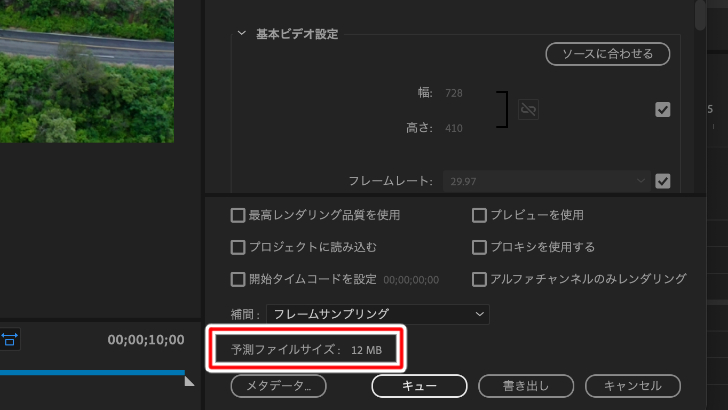The image size is (728, 410).
Task: Click the 書き出し button
Action: pos(526,386)
